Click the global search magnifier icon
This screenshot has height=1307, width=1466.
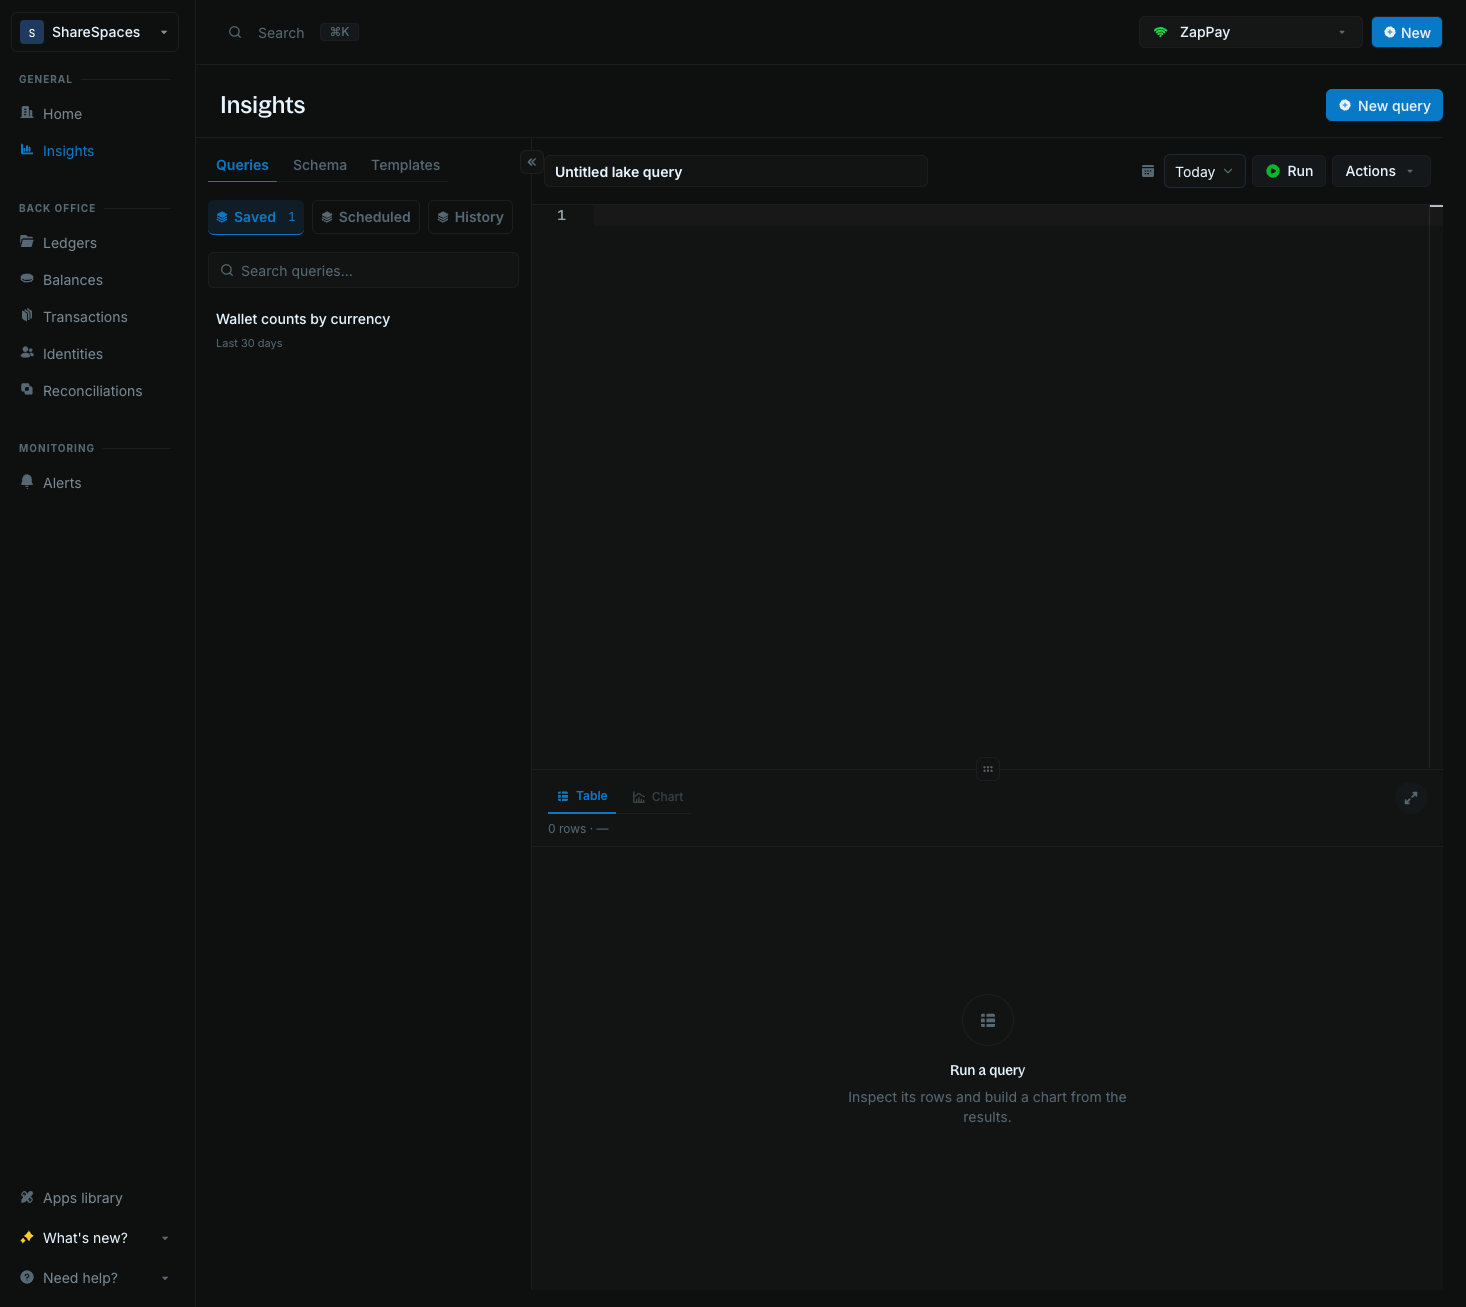point(235,32)
